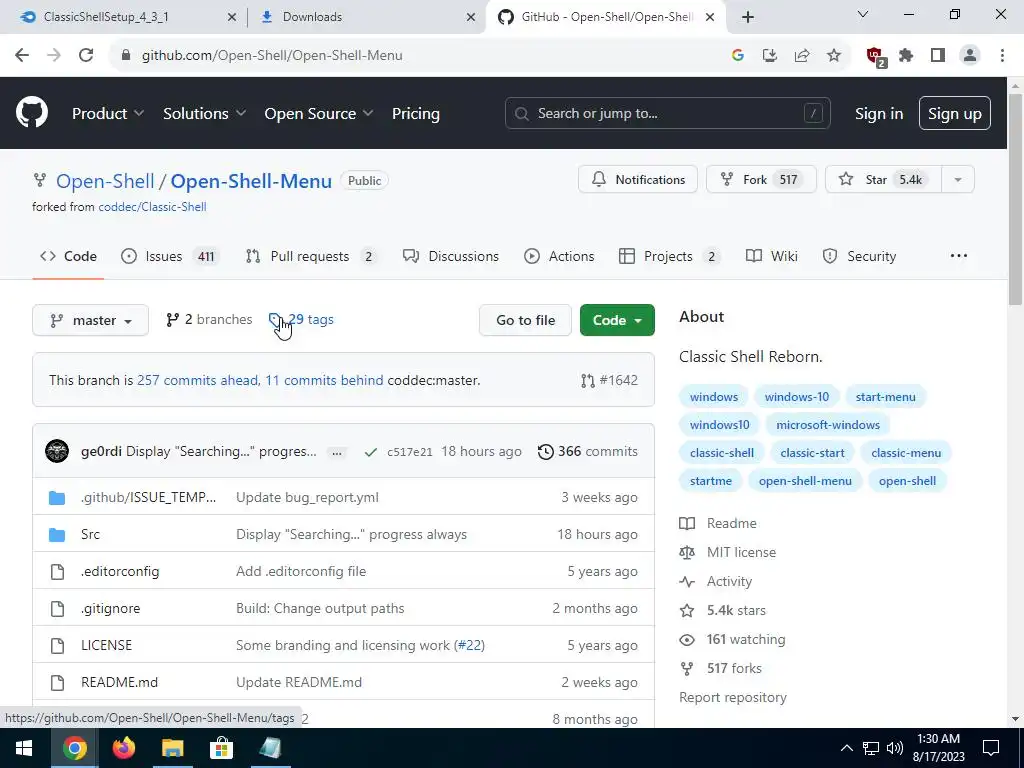Screen dimensions: 1024x768
Task: Open Microsoft Store from the taskbar
Action: coord(221,748)
